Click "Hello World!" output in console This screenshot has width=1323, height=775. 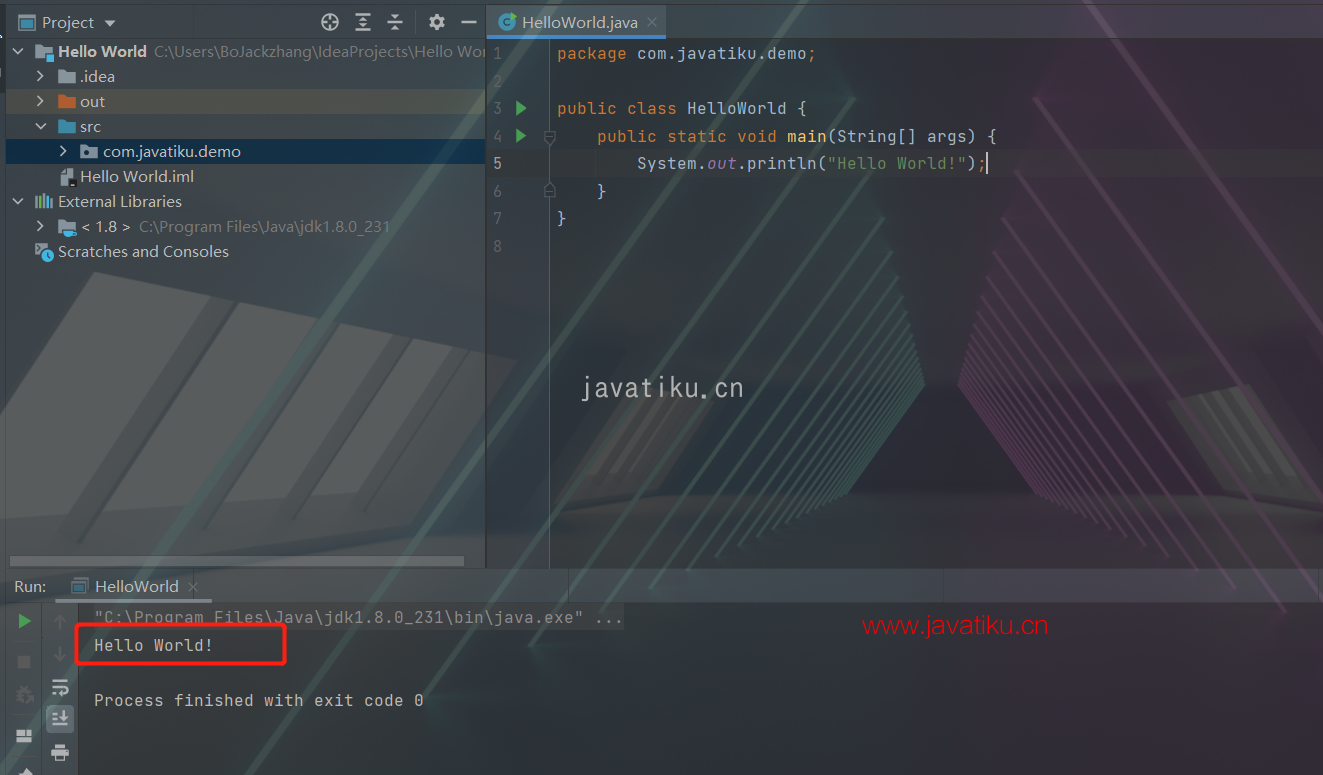(153, 645)
